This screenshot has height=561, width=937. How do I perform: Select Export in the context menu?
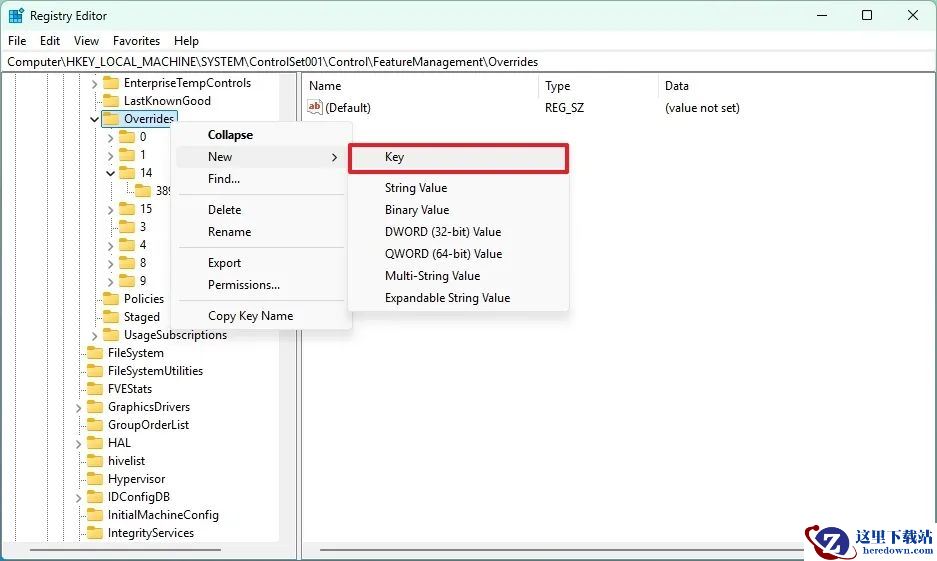click(261, 263)
